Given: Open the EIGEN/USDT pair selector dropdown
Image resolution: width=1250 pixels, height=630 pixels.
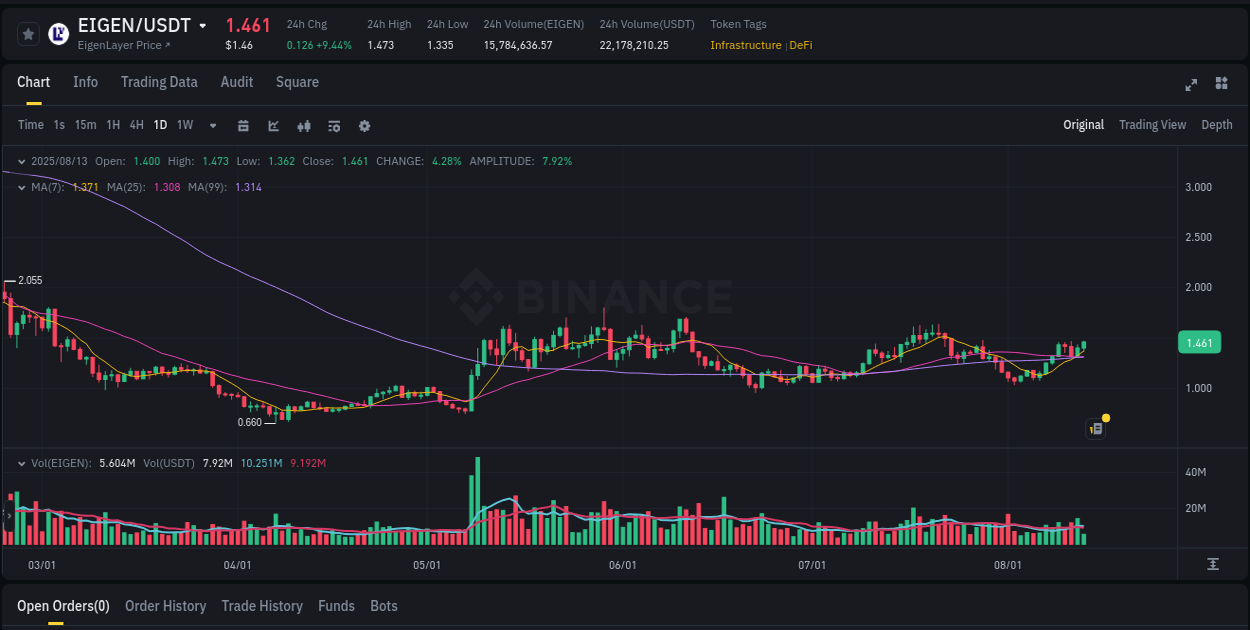Looking at the screenshot, I should [205, 25].
